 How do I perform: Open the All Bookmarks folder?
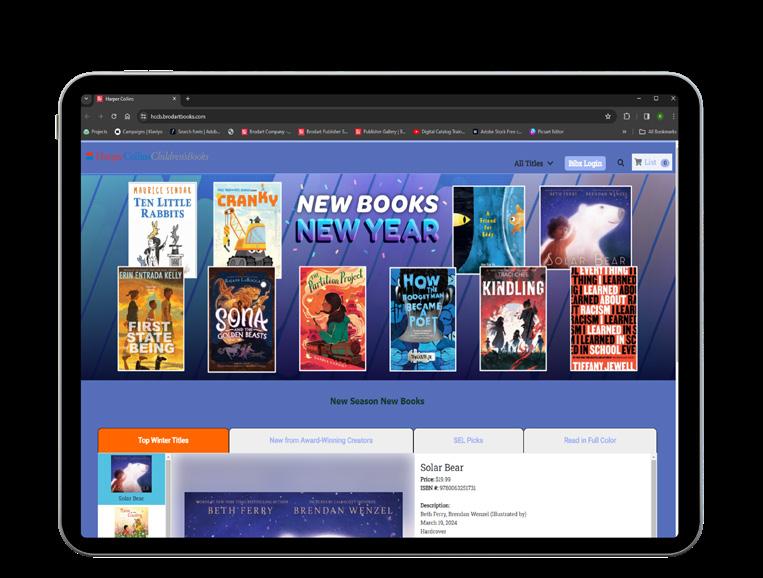(x=657, y=132)
